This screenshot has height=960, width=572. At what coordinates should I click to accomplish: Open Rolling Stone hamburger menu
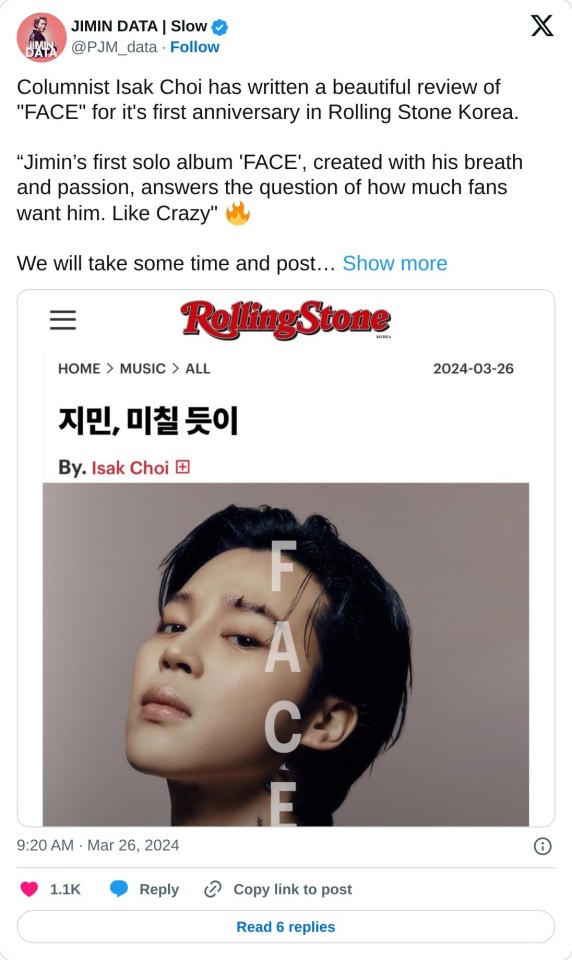(63, 320)
